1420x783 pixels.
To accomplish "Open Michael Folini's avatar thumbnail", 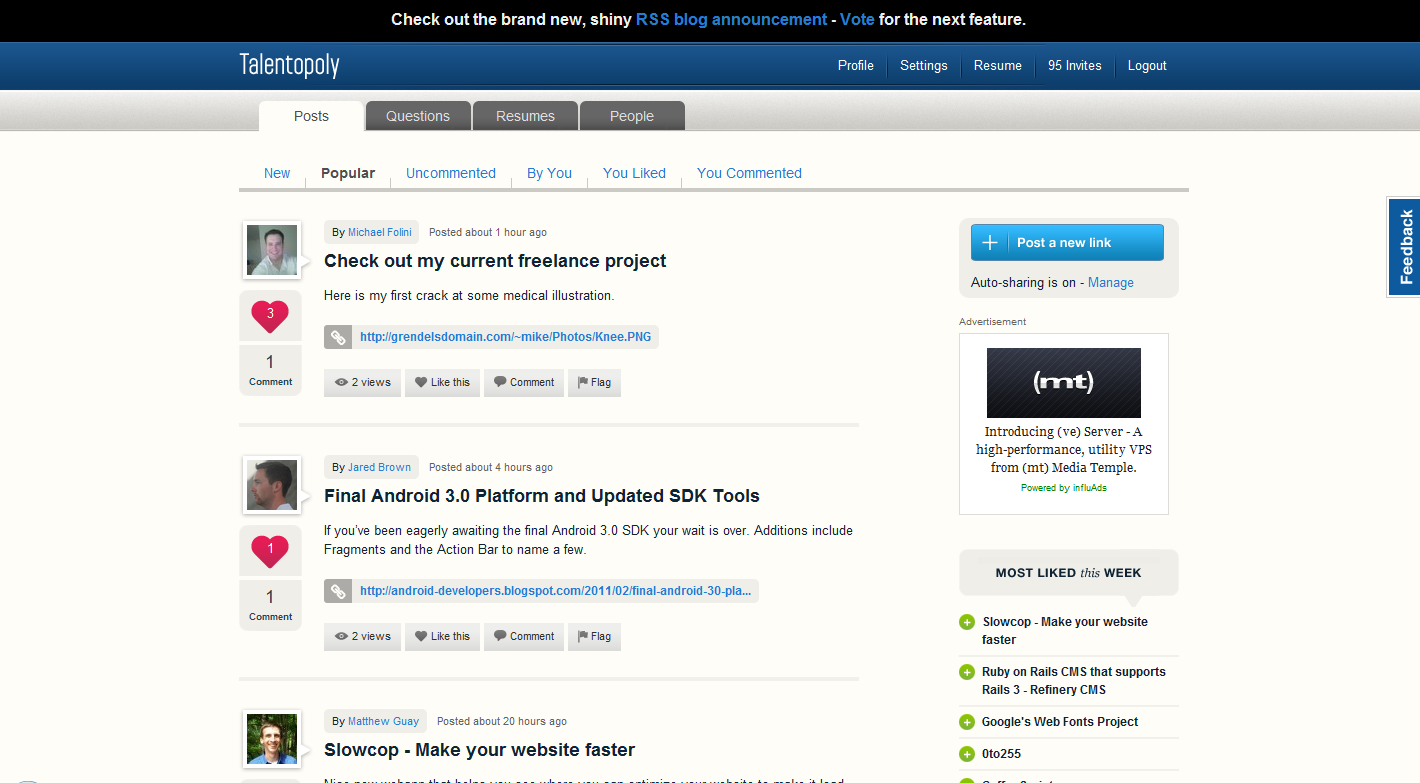I will [x=271, y=250].
